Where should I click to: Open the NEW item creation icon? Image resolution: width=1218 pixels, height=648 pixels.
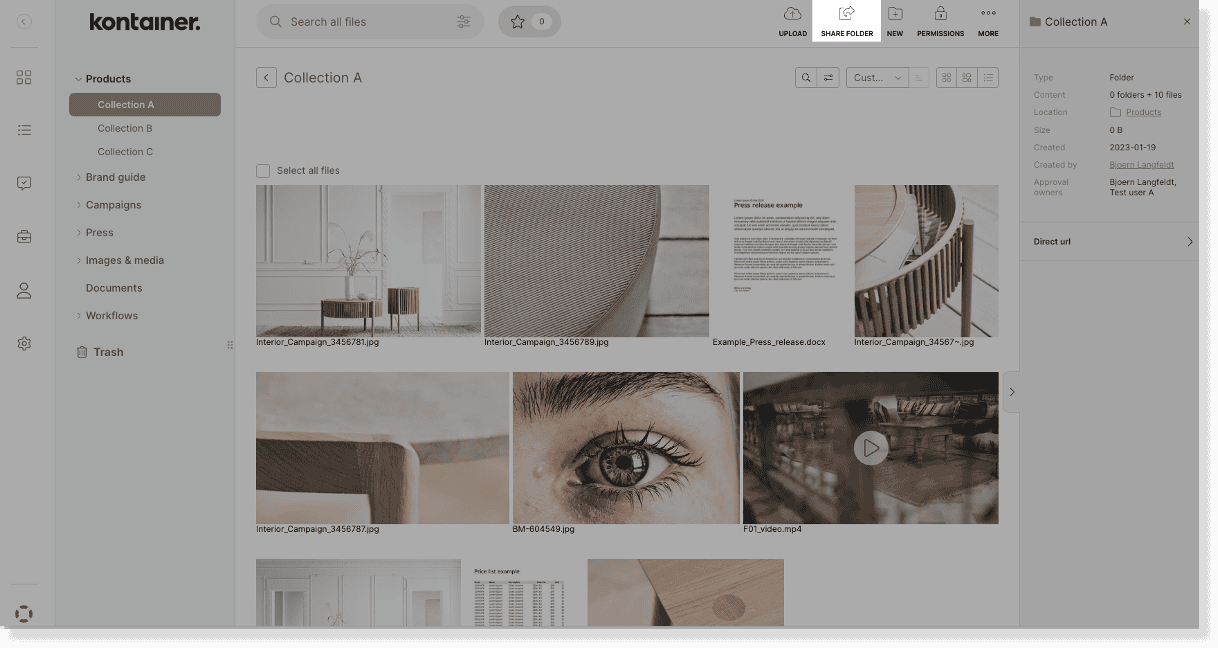894,20
